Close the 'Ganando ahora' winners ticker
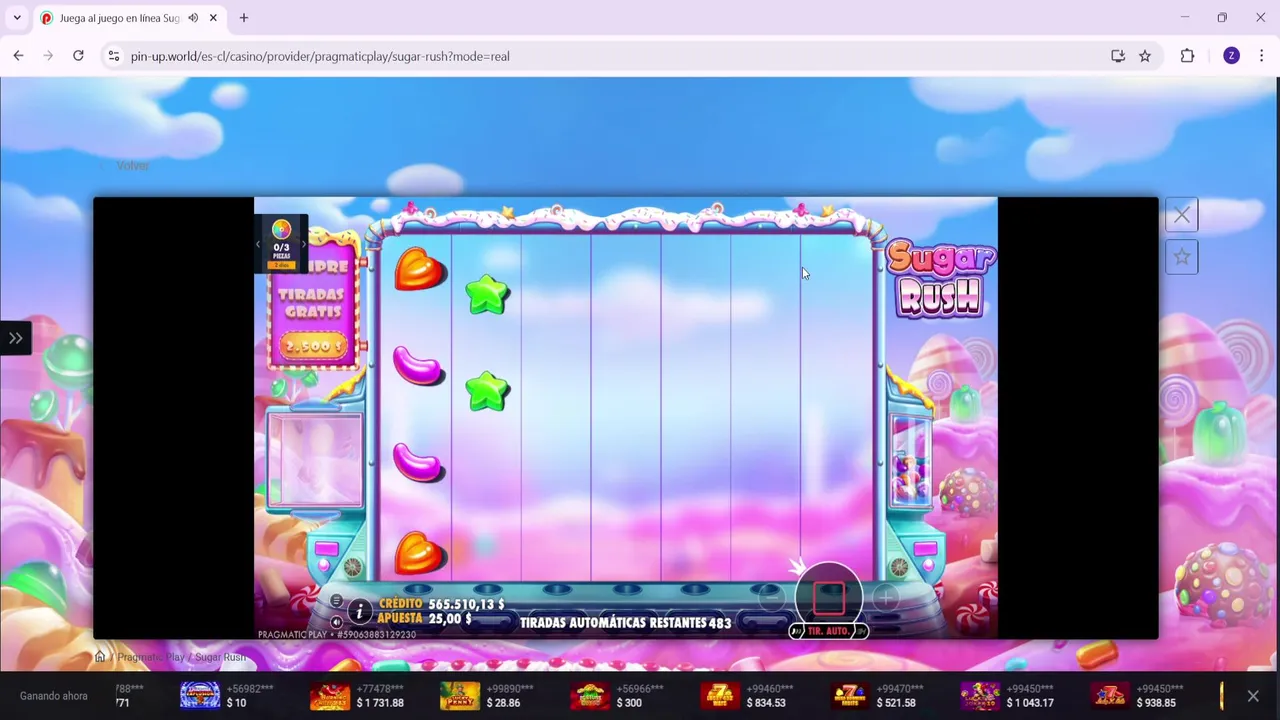1280x720 pixels. click(1253, 696)
